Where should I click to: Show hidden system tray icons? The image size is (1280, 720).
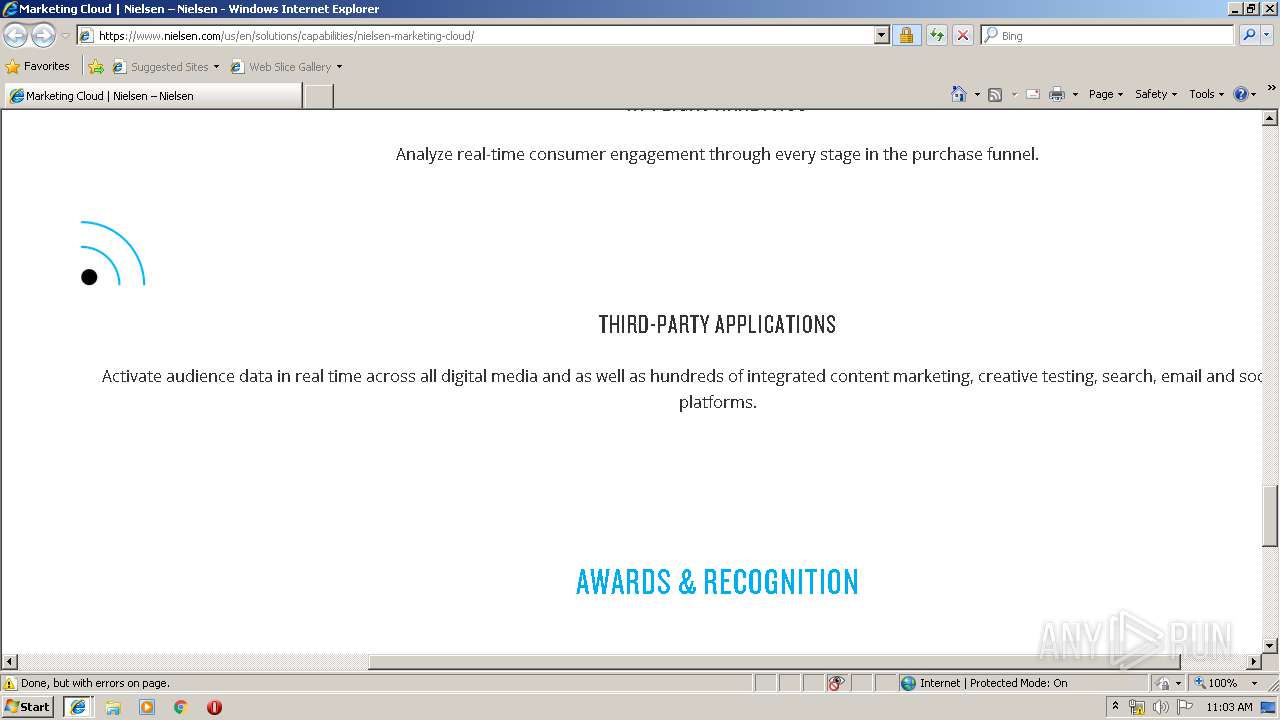point(1116,707)
